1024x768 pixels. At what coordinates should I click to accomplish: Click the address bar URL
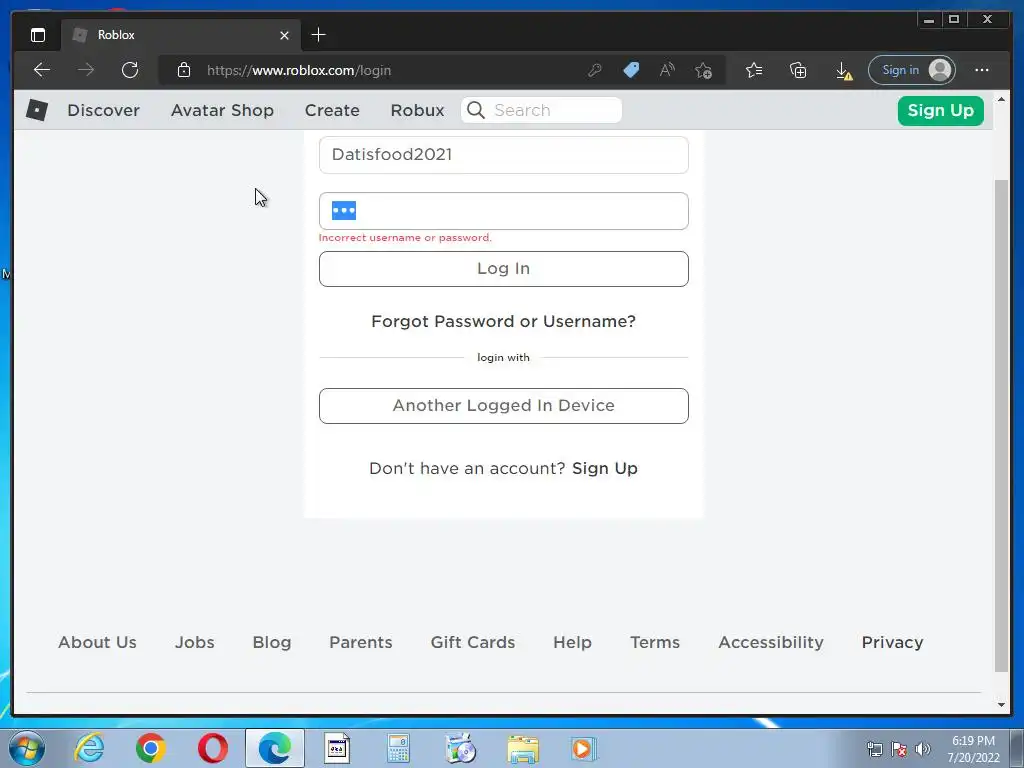pos(299,71)
